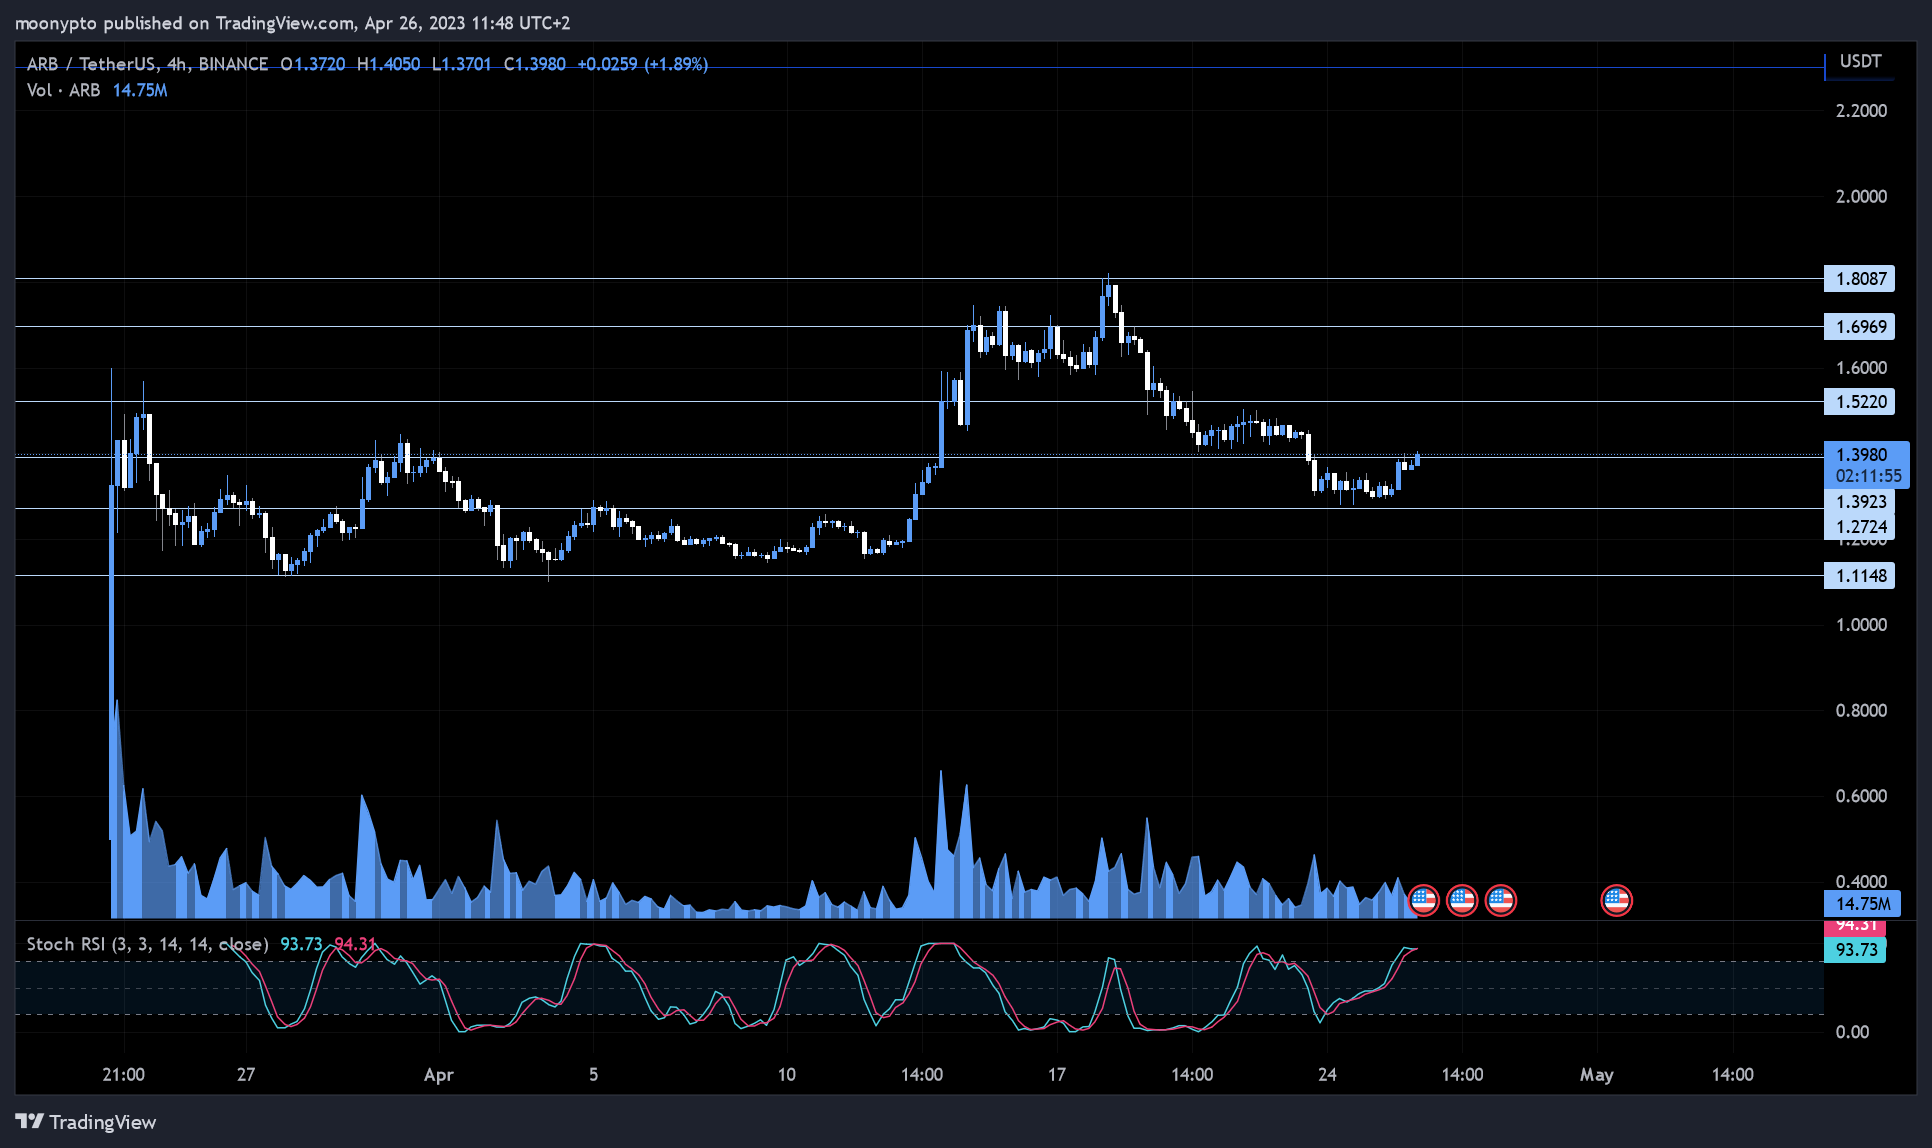Click the 93.73 Stoch RSI scale label

[x=1856, y=950]
